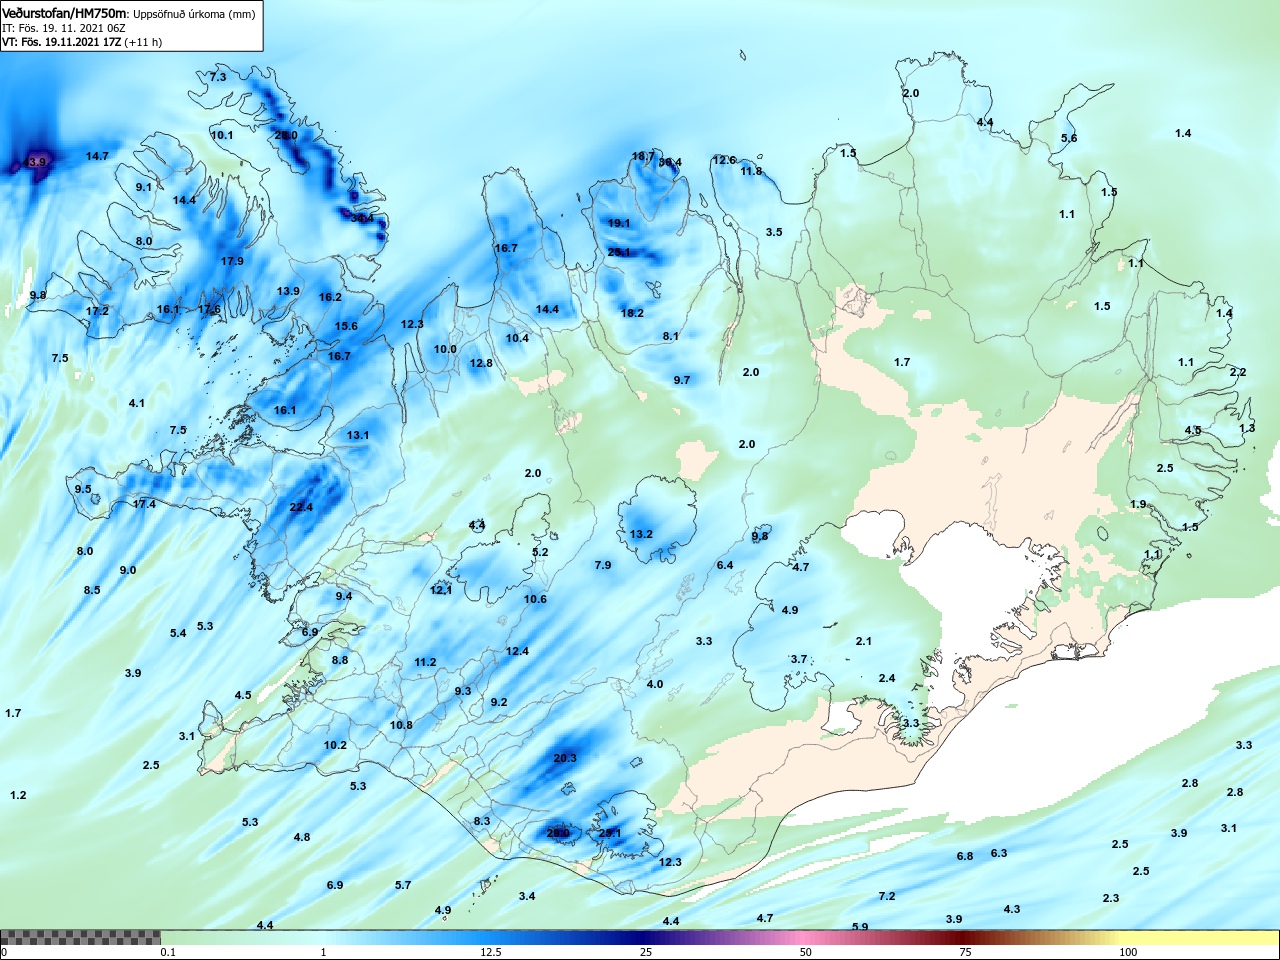Click the 100 tick on the colour scale
This screenshot has width=1280, height=960.
1128,952
